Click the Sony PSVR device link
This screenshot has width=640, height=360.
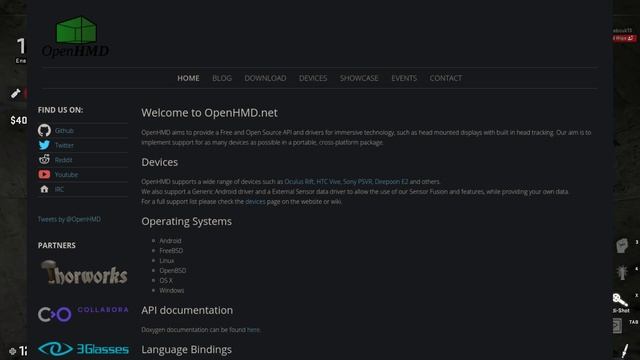click(358, 182)
